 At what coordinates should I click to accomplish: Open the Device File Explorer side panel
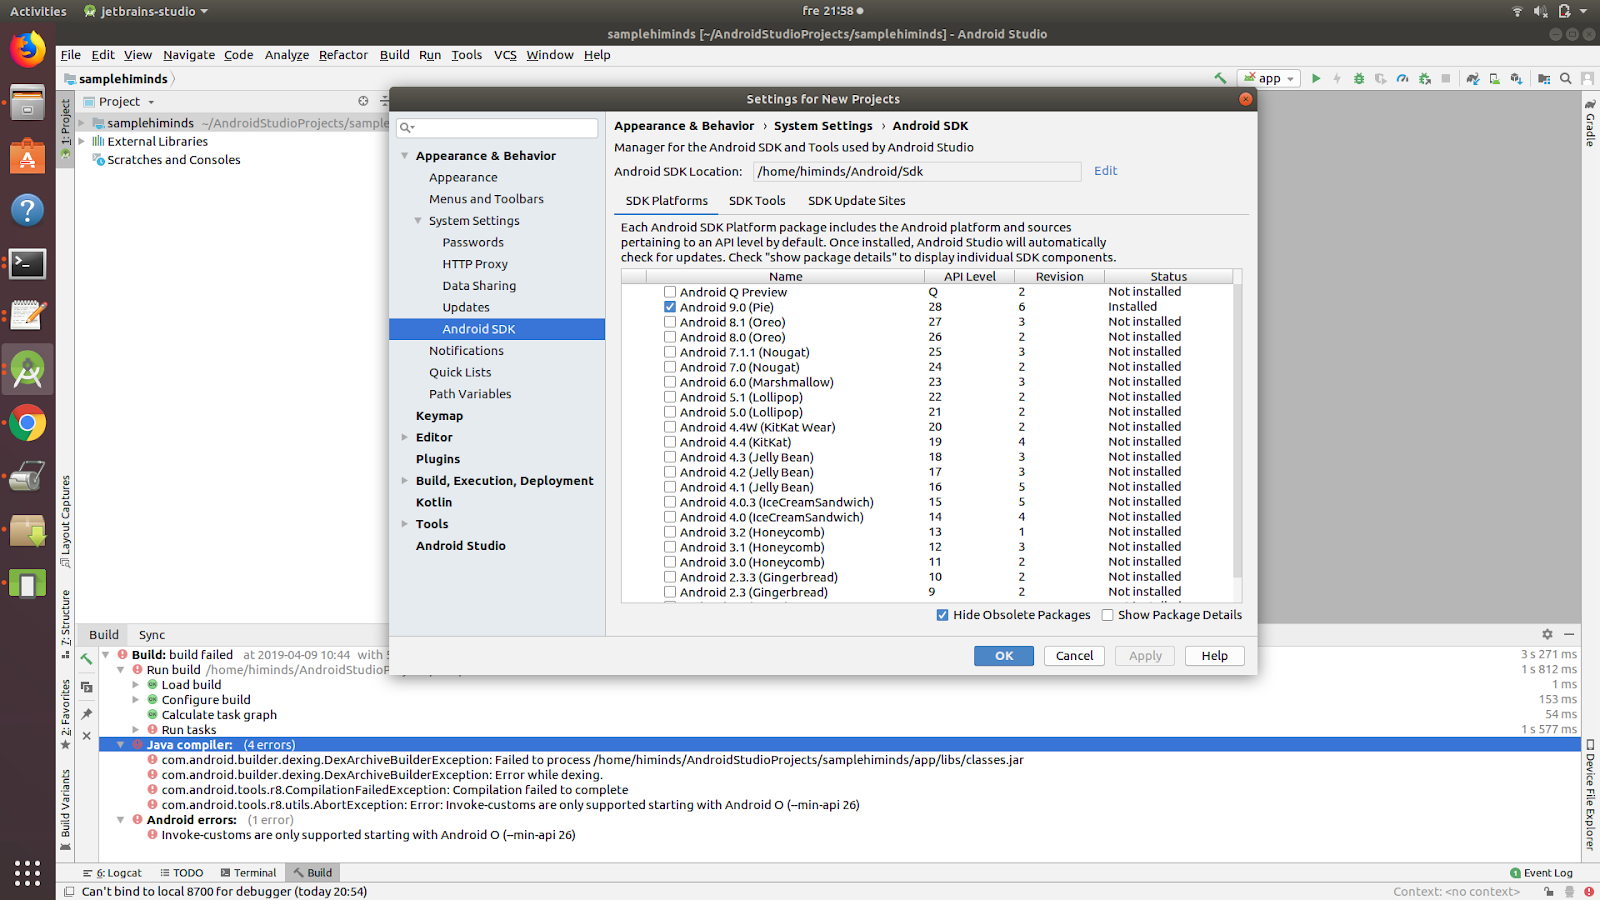tap(1590, 795)
